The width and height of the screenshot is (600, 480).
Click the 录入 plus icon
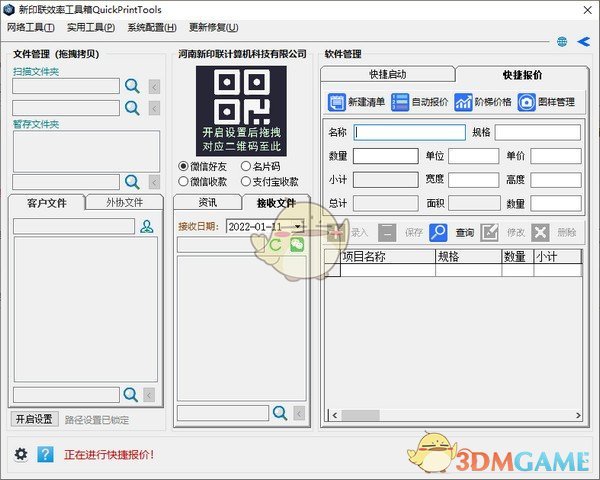point(336,232)
